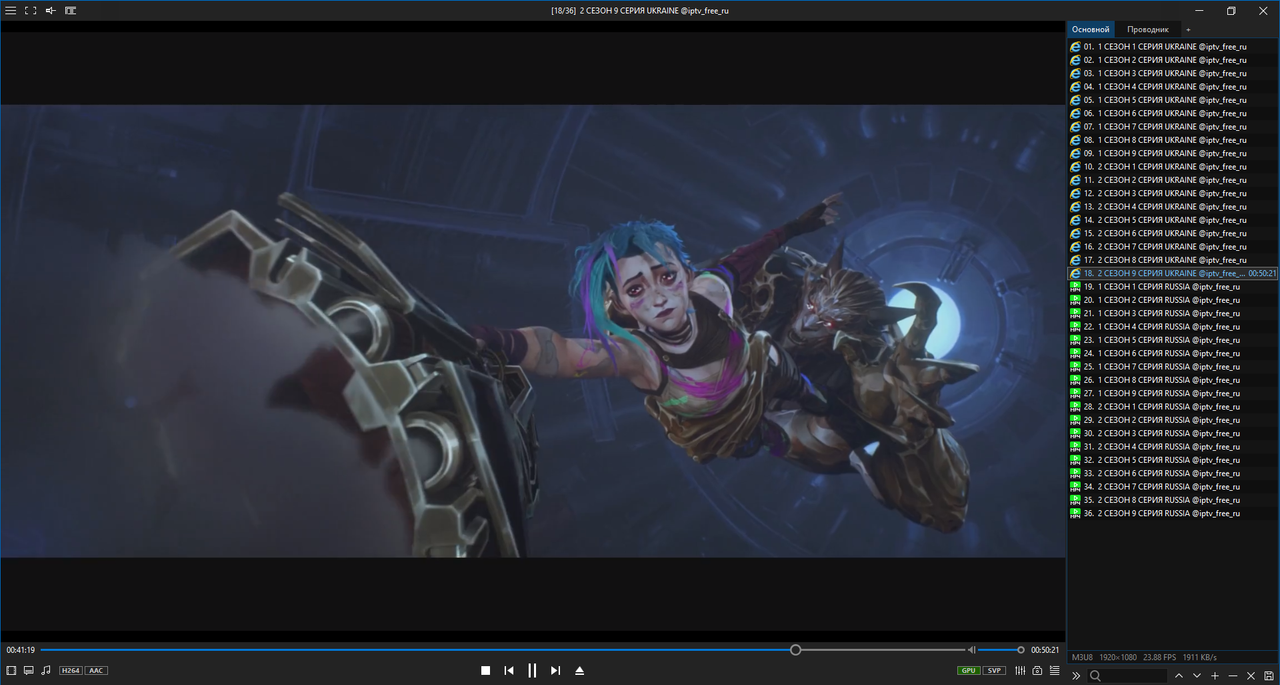1280x685 pixels.
Task: Click the AAC audio codec badge
Action: 96,670
